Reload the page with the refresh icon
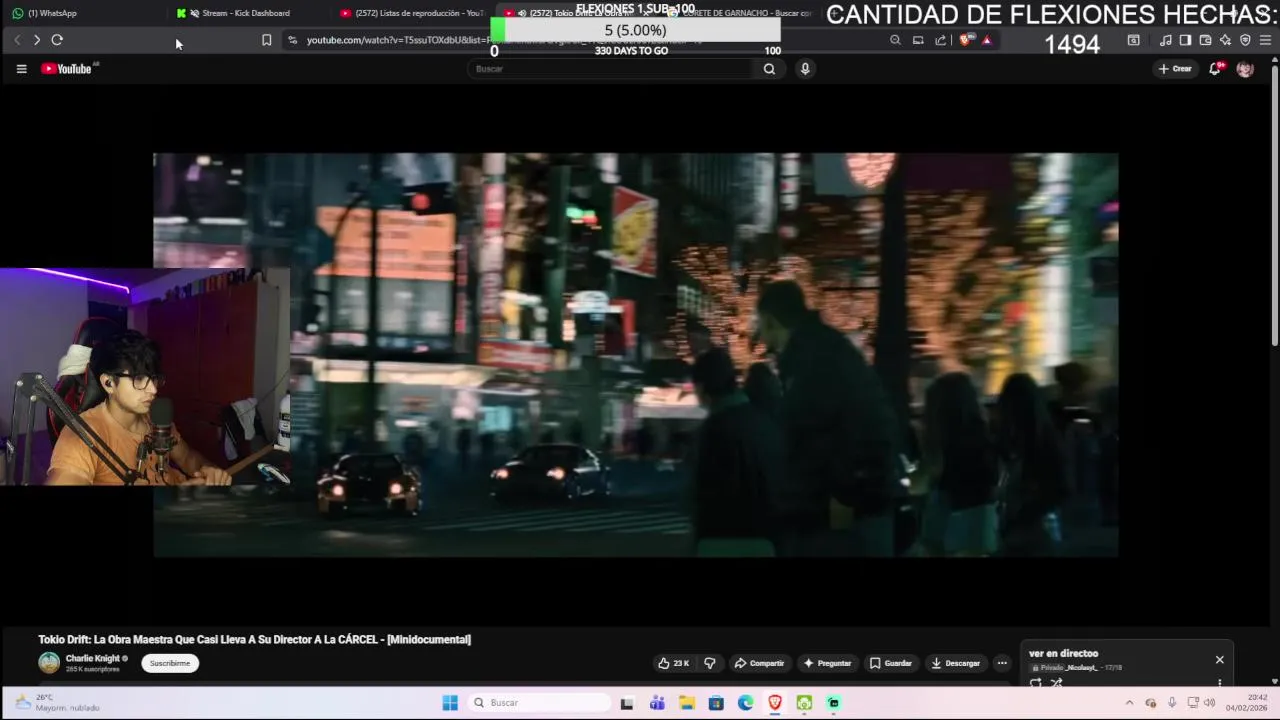Viewport: 1280px width, 720px height. [x=57, y=40]
